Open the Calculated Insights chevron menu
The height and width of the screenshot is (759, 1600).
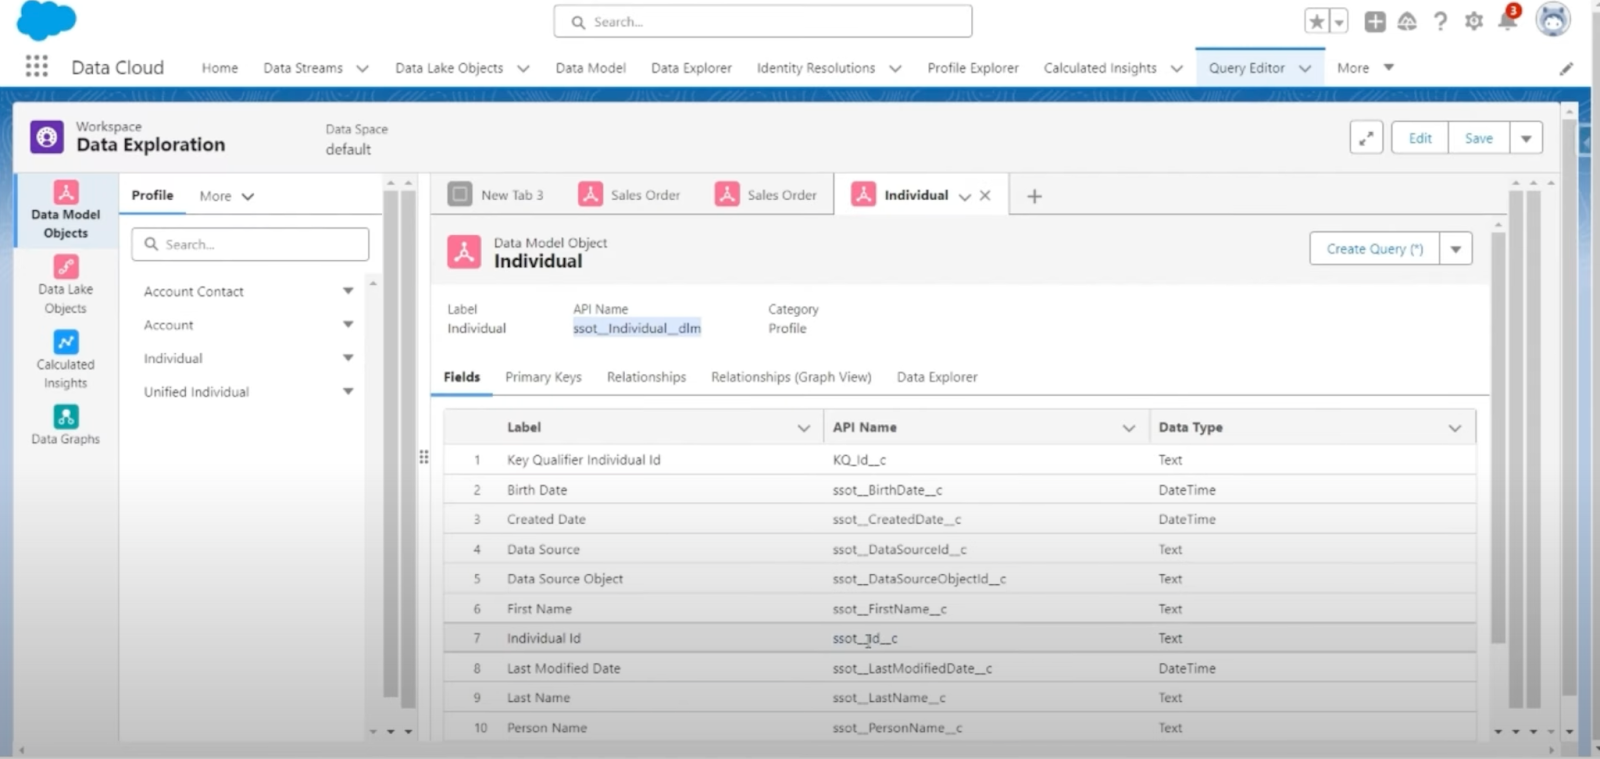click(x=1177, y=68)
